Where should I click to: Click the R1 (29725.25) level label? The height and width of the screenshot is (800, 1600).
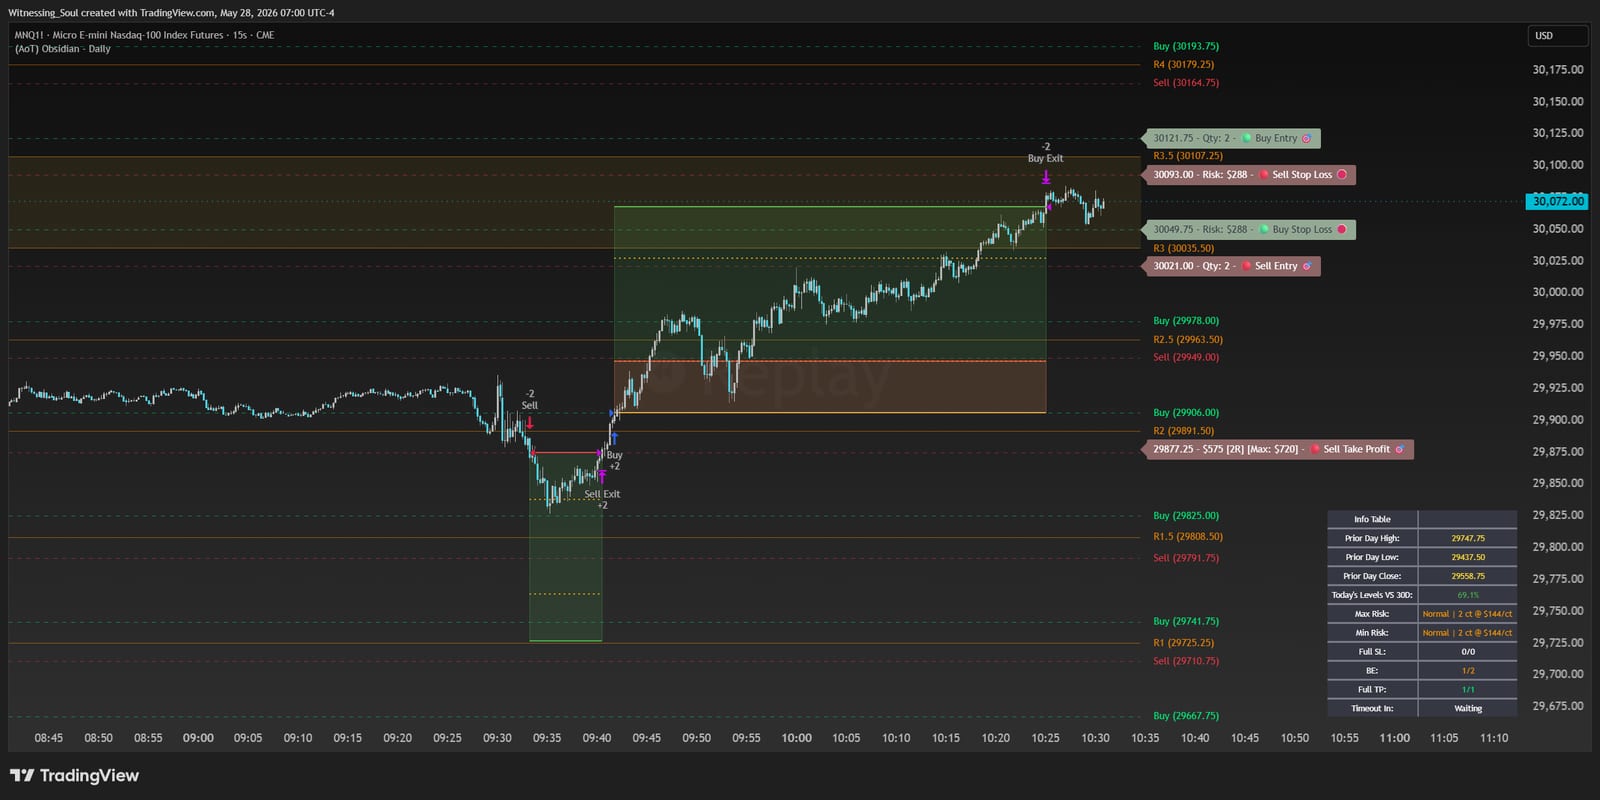click(1184, 643)
